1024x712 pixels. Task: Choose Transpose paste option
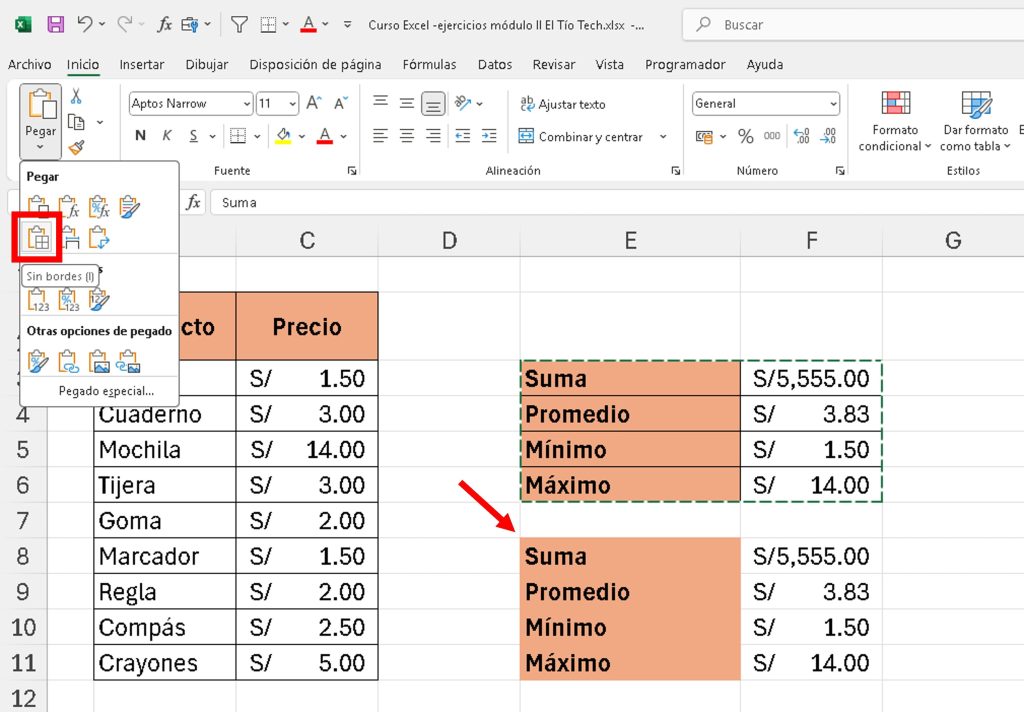tap(99, 238)
